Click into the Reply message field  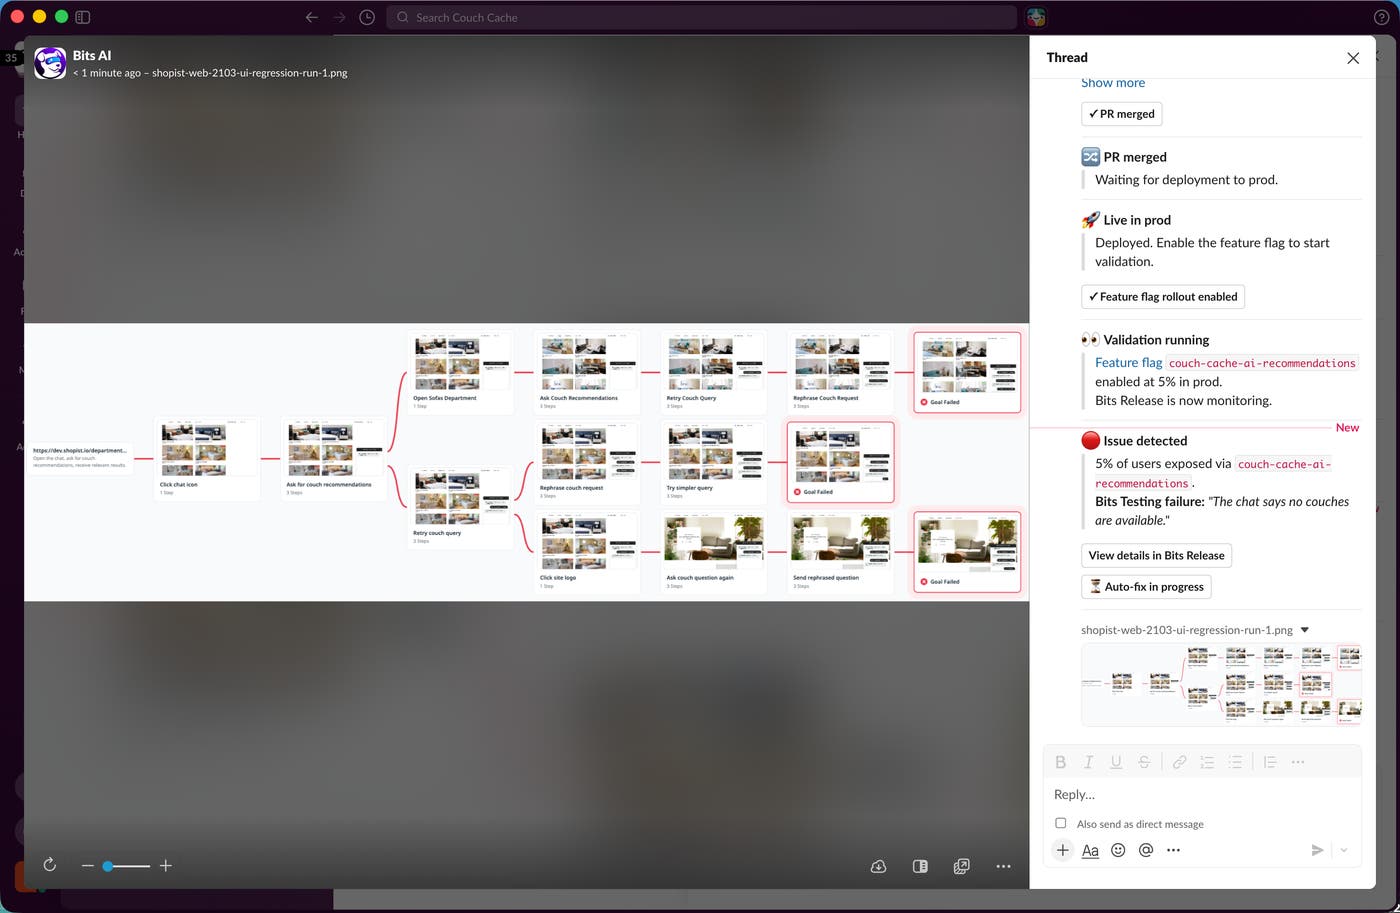pos(1202,794)
